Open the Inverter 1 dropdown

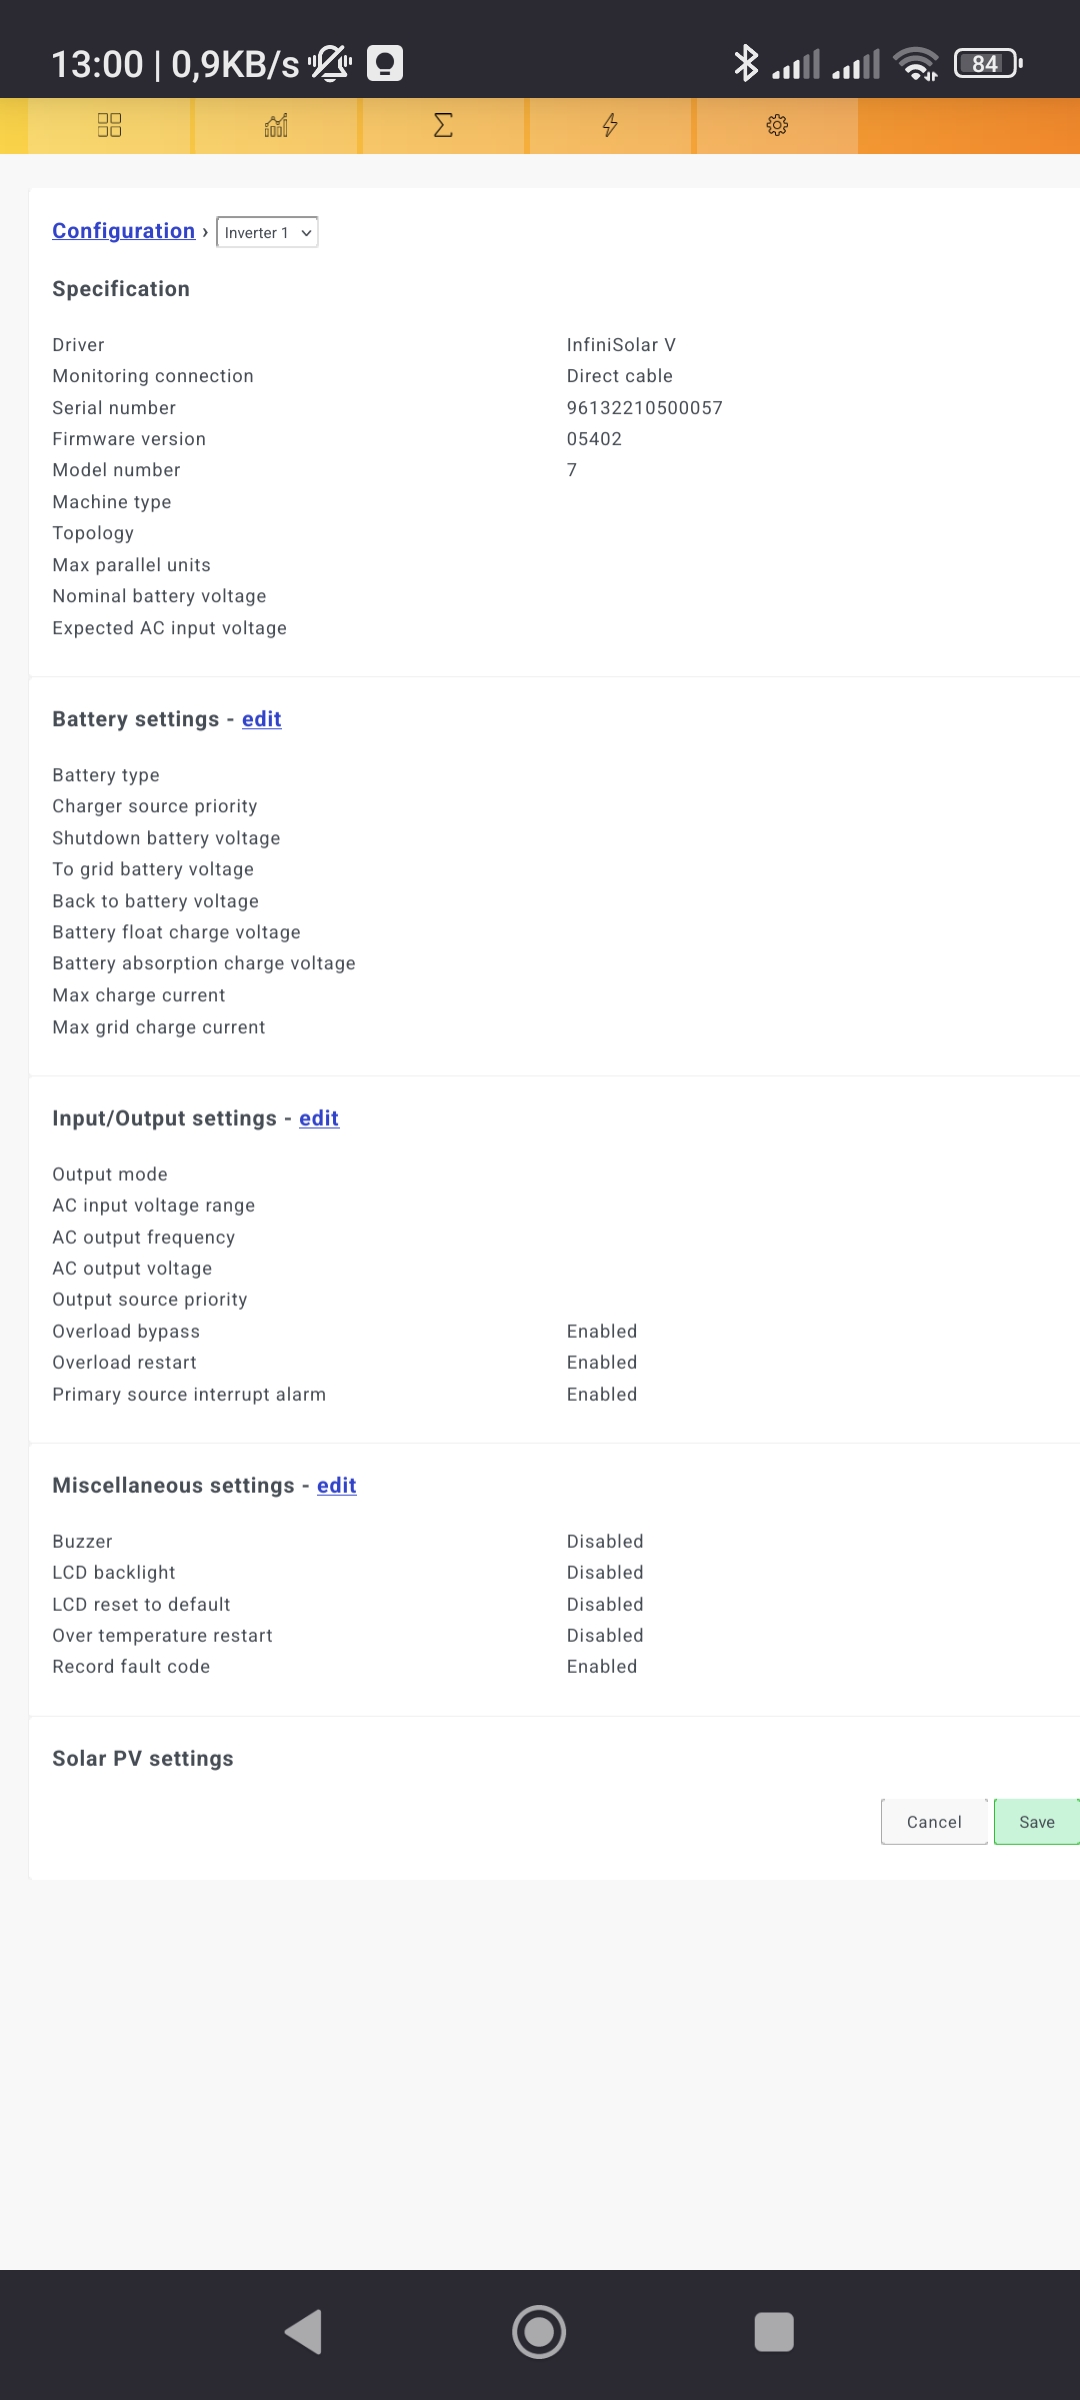[267, 232]
